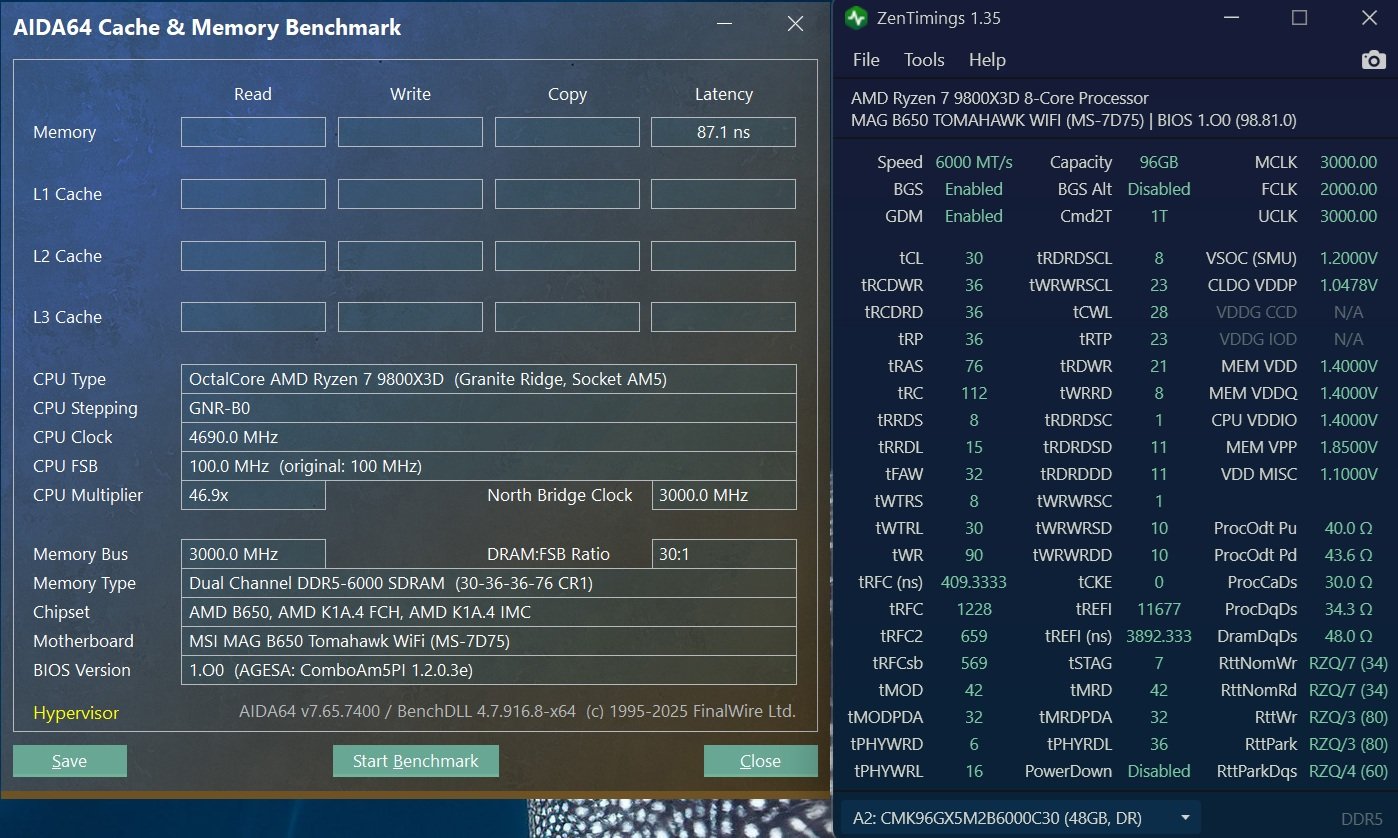Start Benchmark in AIDA64
Image resolution: width=1398 pixels, height=838 pixels.
[x=416, y=761]
